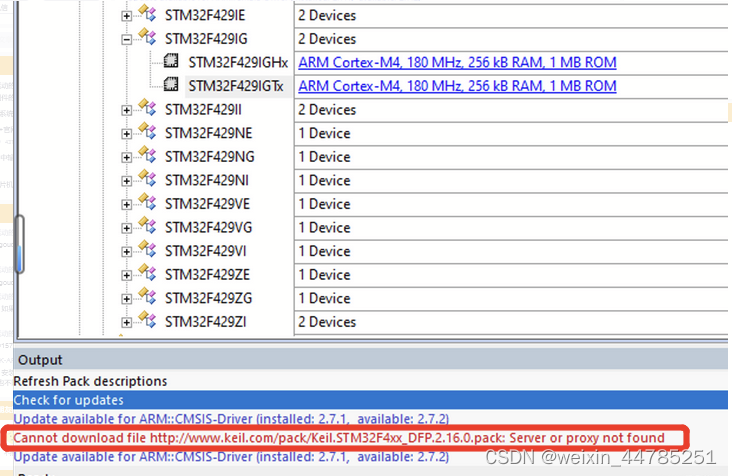Select highlighted "Check for updates" output line

pyautogui.click(x=371, y=400)
